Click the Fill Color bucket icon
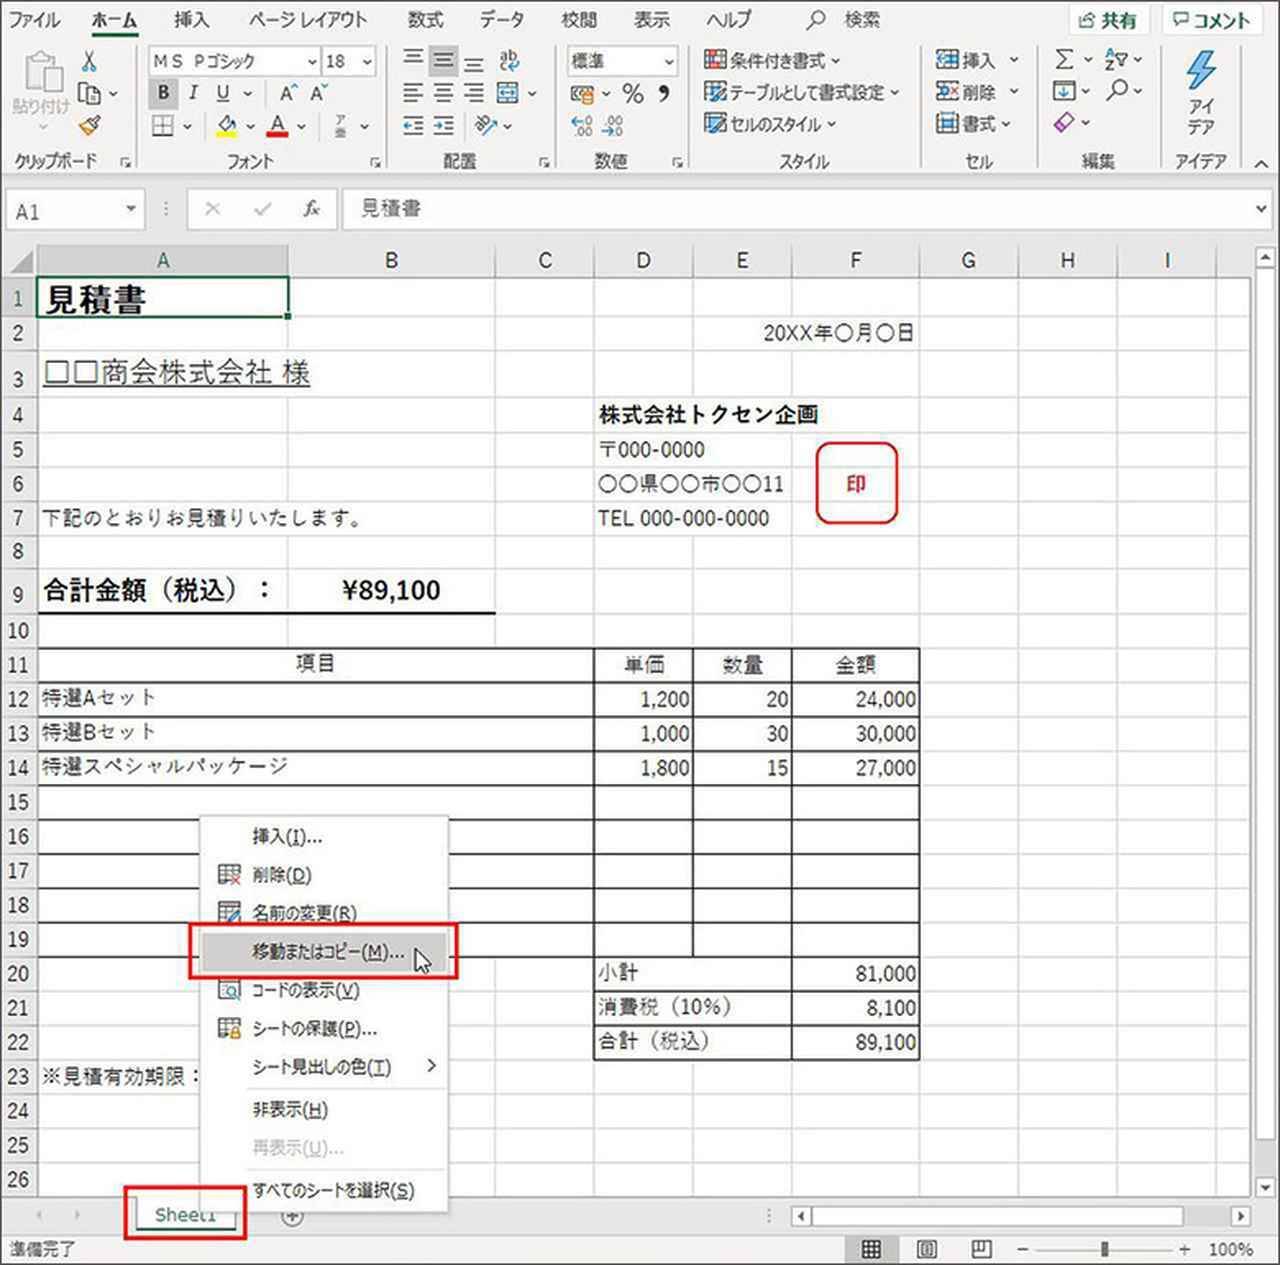Viewport: 1280px width, 1265px height. click(227, 126)
